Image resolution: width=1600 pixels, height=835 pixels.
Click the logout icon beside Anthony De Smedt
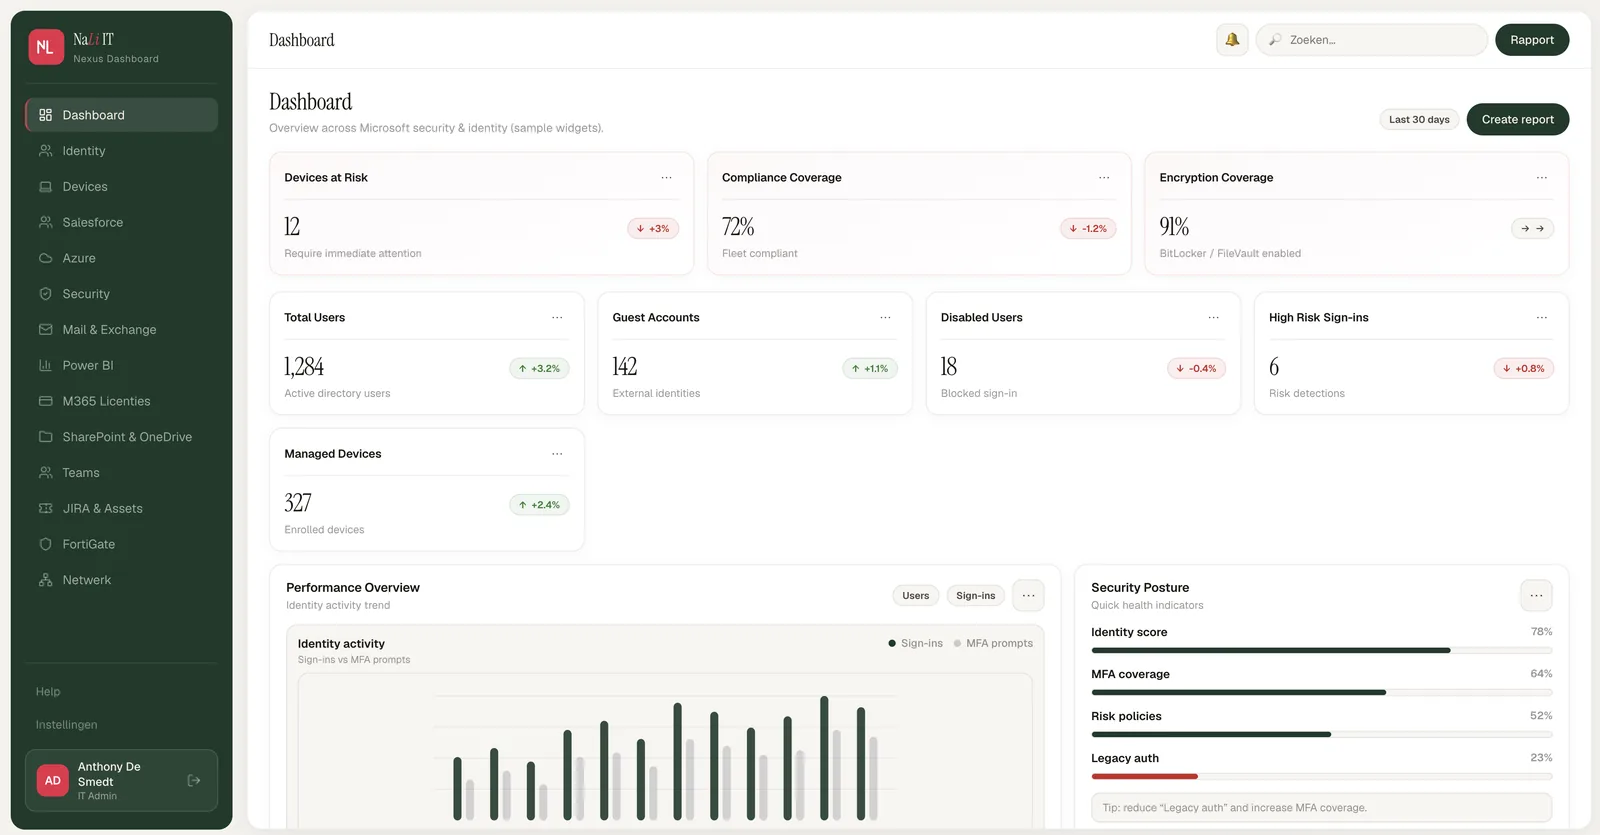[x=194, y=781]
